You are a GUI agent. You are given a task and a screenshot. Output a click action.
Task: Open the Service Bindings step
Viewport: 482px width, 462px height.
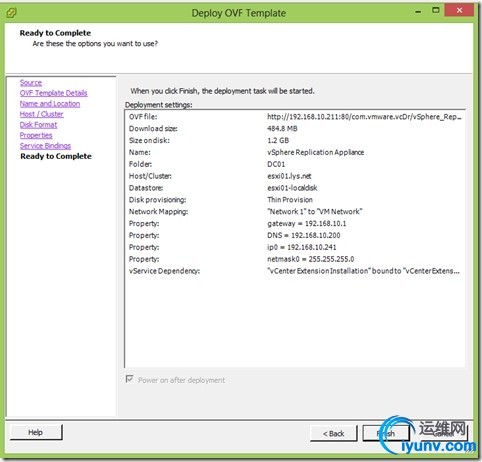(45, 146)
